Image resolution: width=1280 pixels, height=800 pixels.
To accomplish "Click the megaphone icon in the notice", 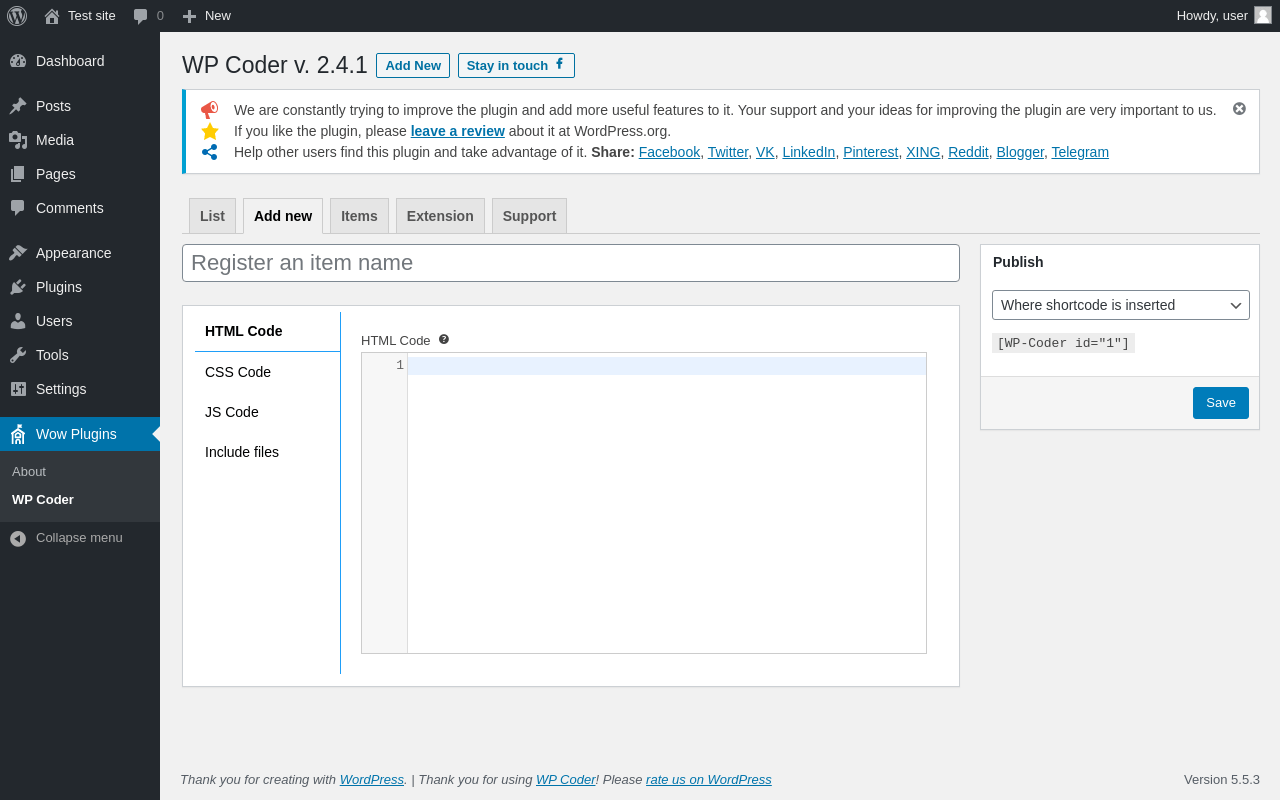I will coord(209,110).
